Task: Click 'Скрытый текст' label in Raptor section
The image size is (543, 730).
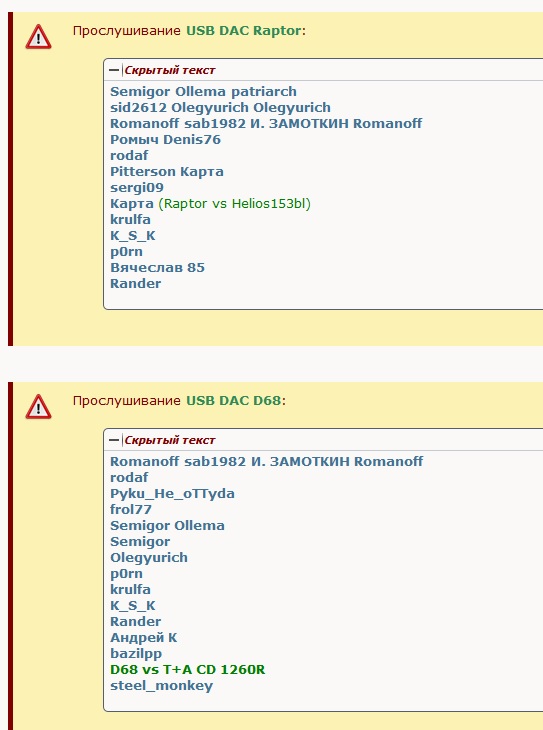Action: (x=170, y=70)
